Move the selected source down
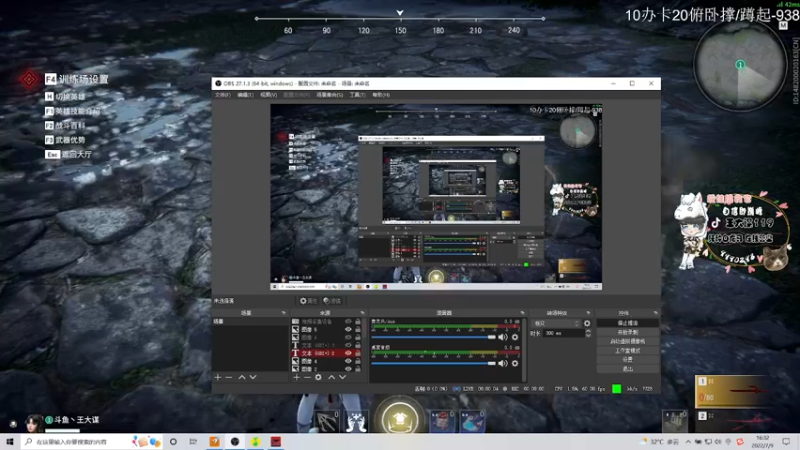This screenshot has width=800, height=450. tap(342, 377)
